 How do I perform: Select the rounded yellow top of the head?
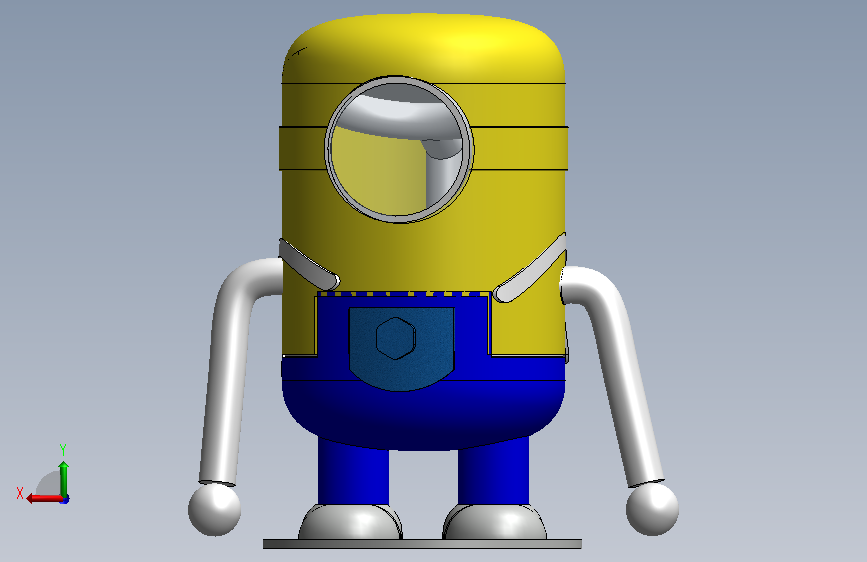click(x=424, y=47)
